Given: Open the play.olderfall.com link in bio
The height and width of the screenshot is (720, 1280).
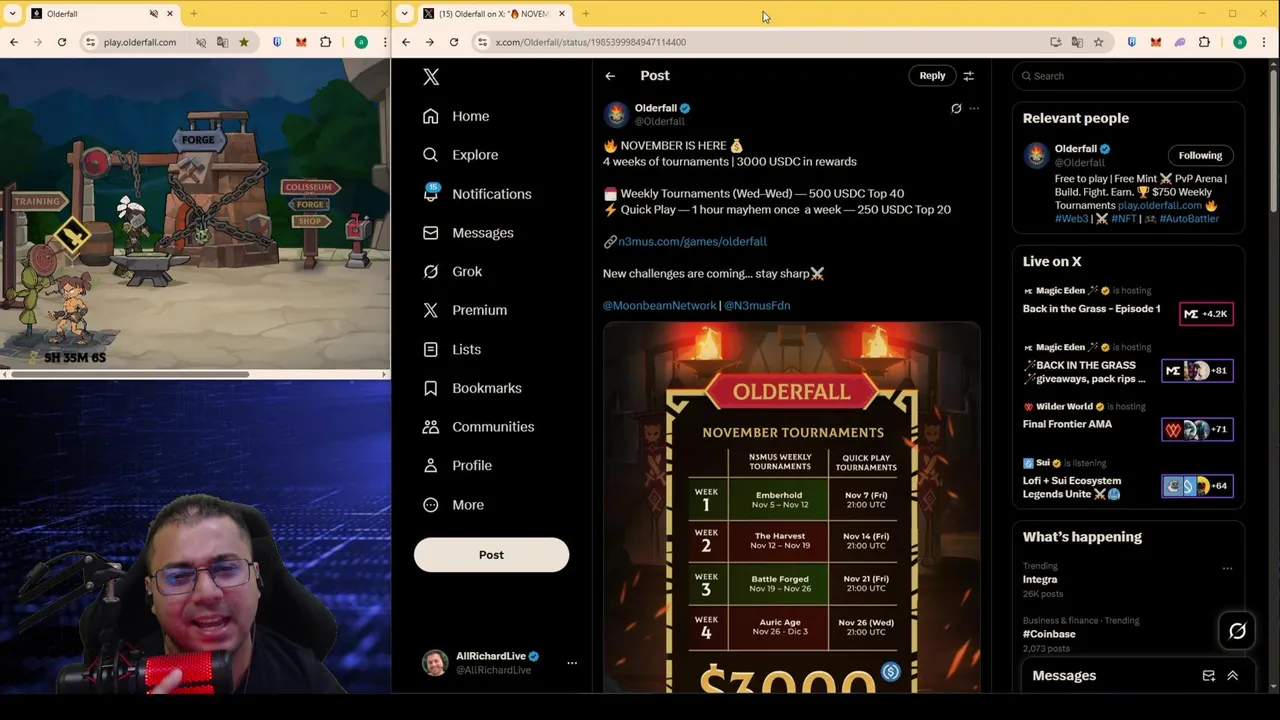Looking at the screenshot, I should [x=1159, y=205].
